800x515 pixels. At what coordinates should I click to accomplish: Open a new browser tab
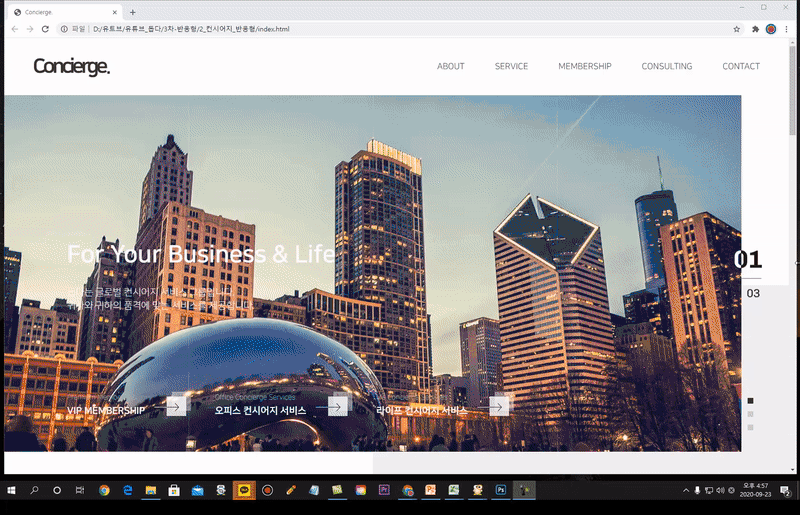click(133, 12)
